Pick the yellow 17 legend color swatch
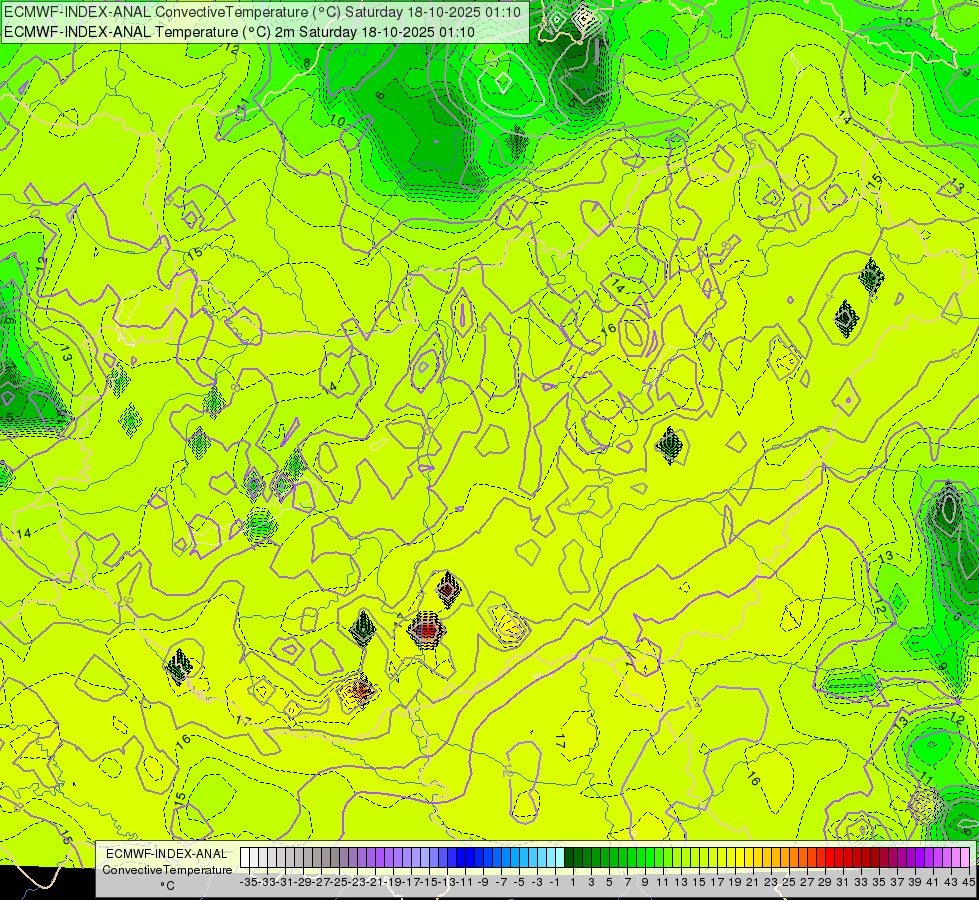The image size is (979, 900). 713,858
